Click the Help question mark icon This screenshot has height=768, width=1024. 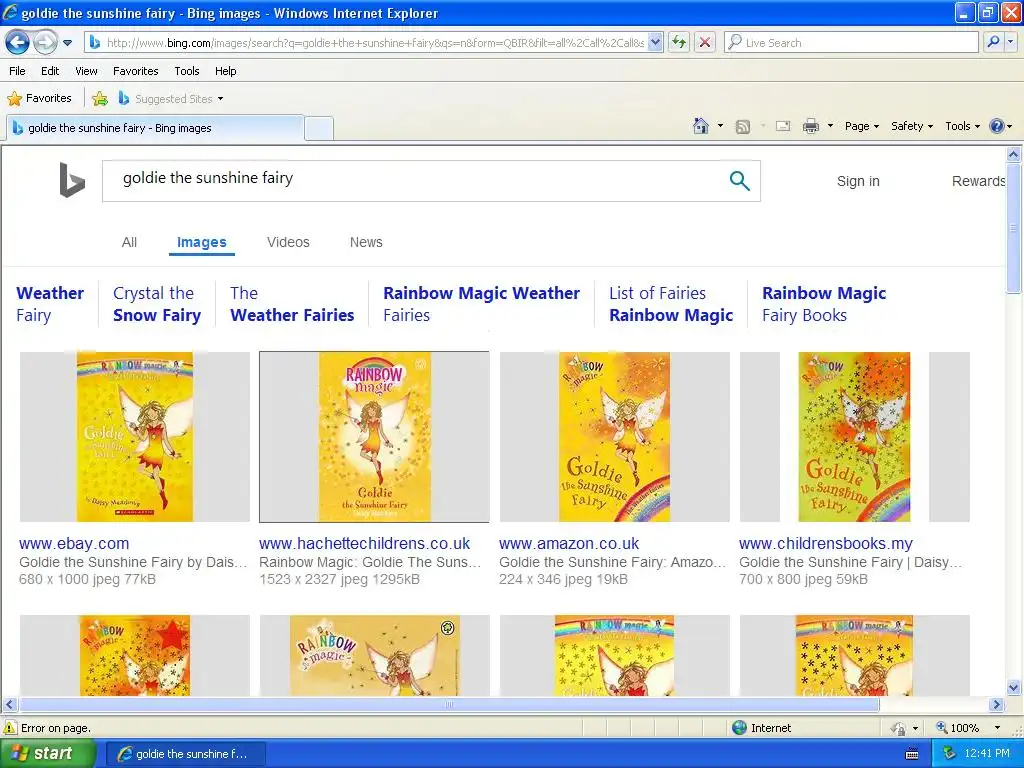997,126
